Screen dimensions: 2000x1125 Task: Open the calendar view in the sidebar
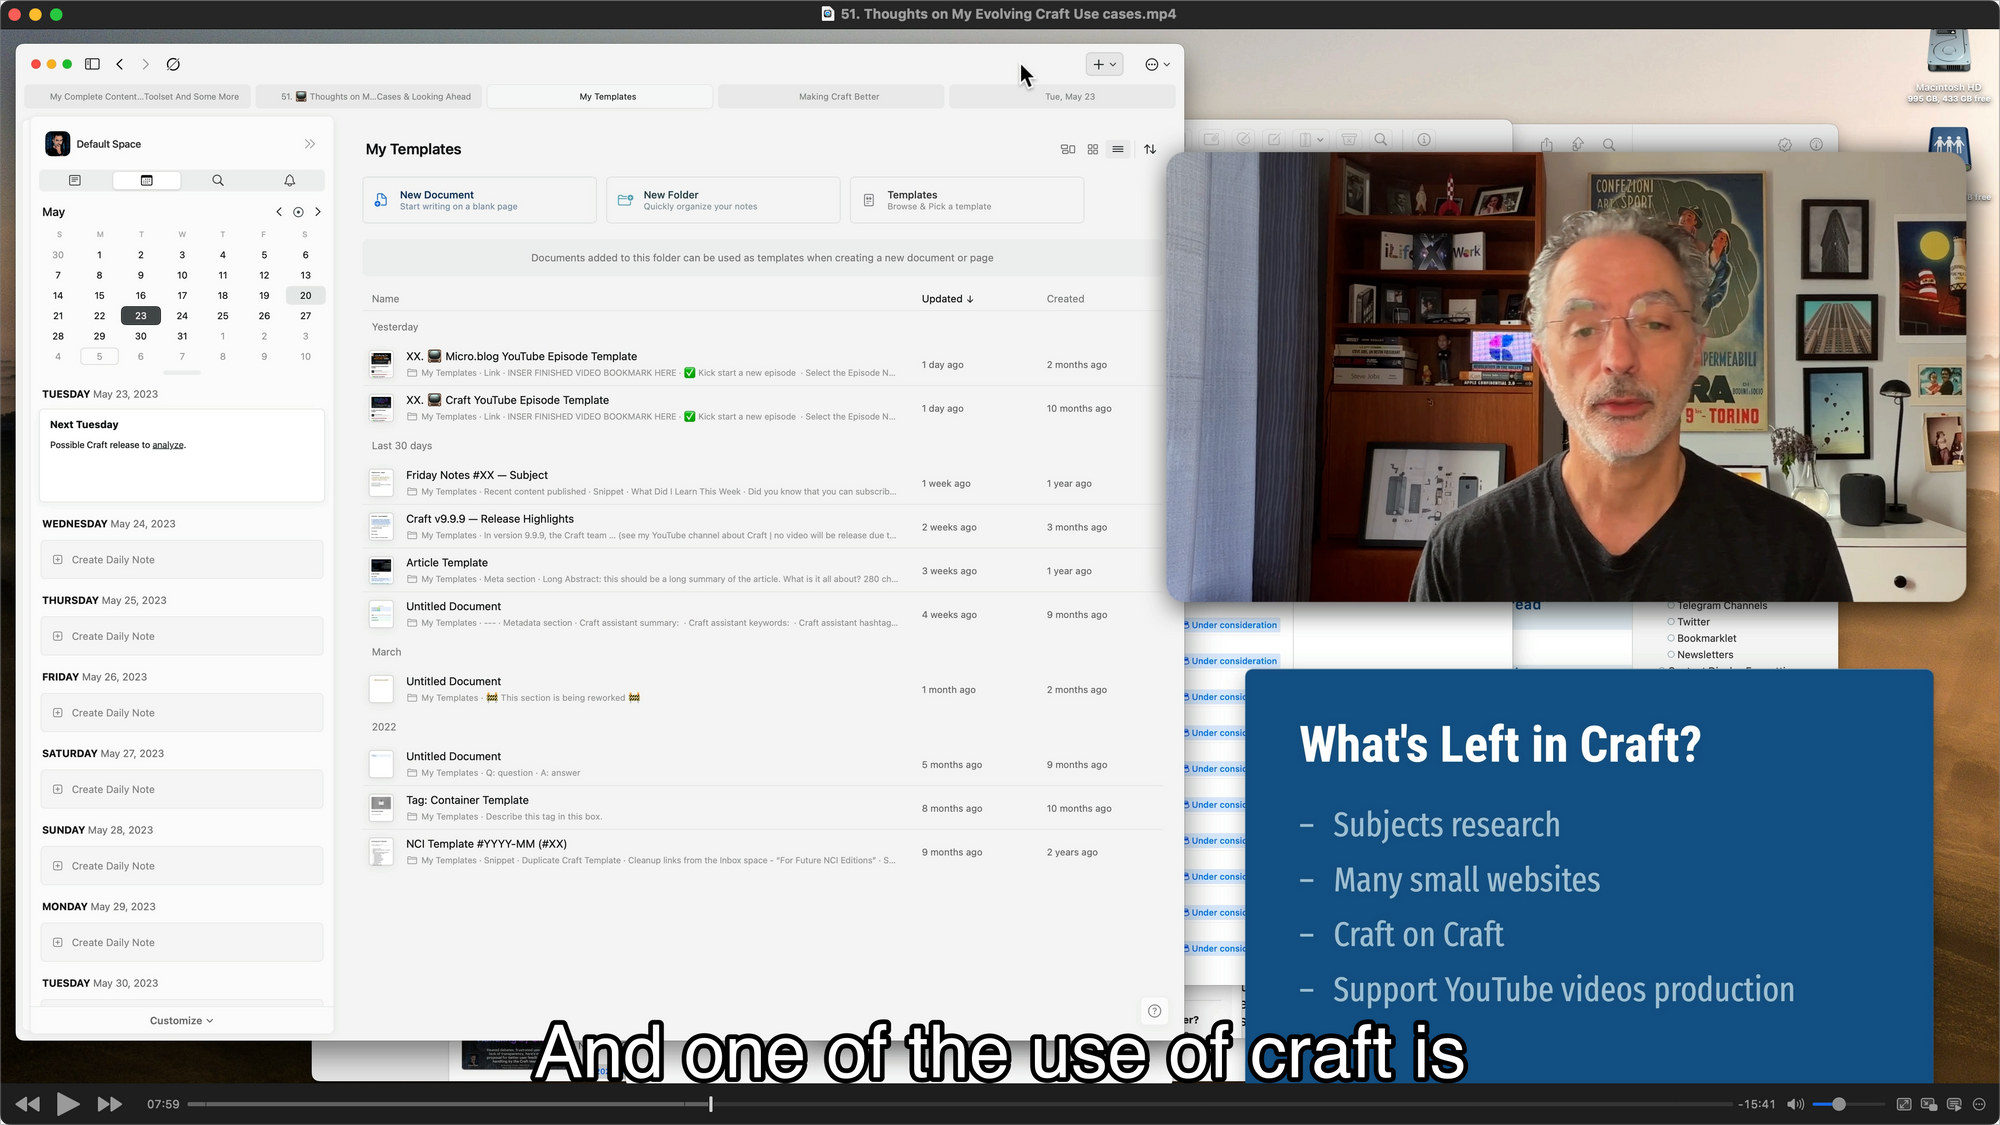146,180
